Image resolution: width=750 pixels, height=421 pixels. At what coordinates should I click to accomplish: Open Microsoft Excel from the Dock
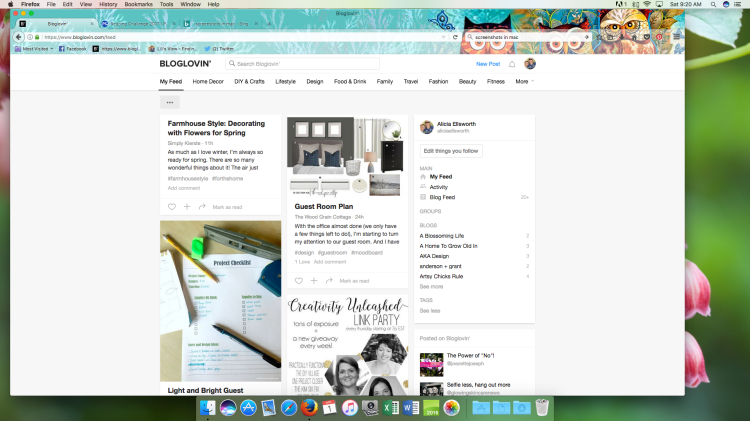pyautogui.click(x=390, y=408)
